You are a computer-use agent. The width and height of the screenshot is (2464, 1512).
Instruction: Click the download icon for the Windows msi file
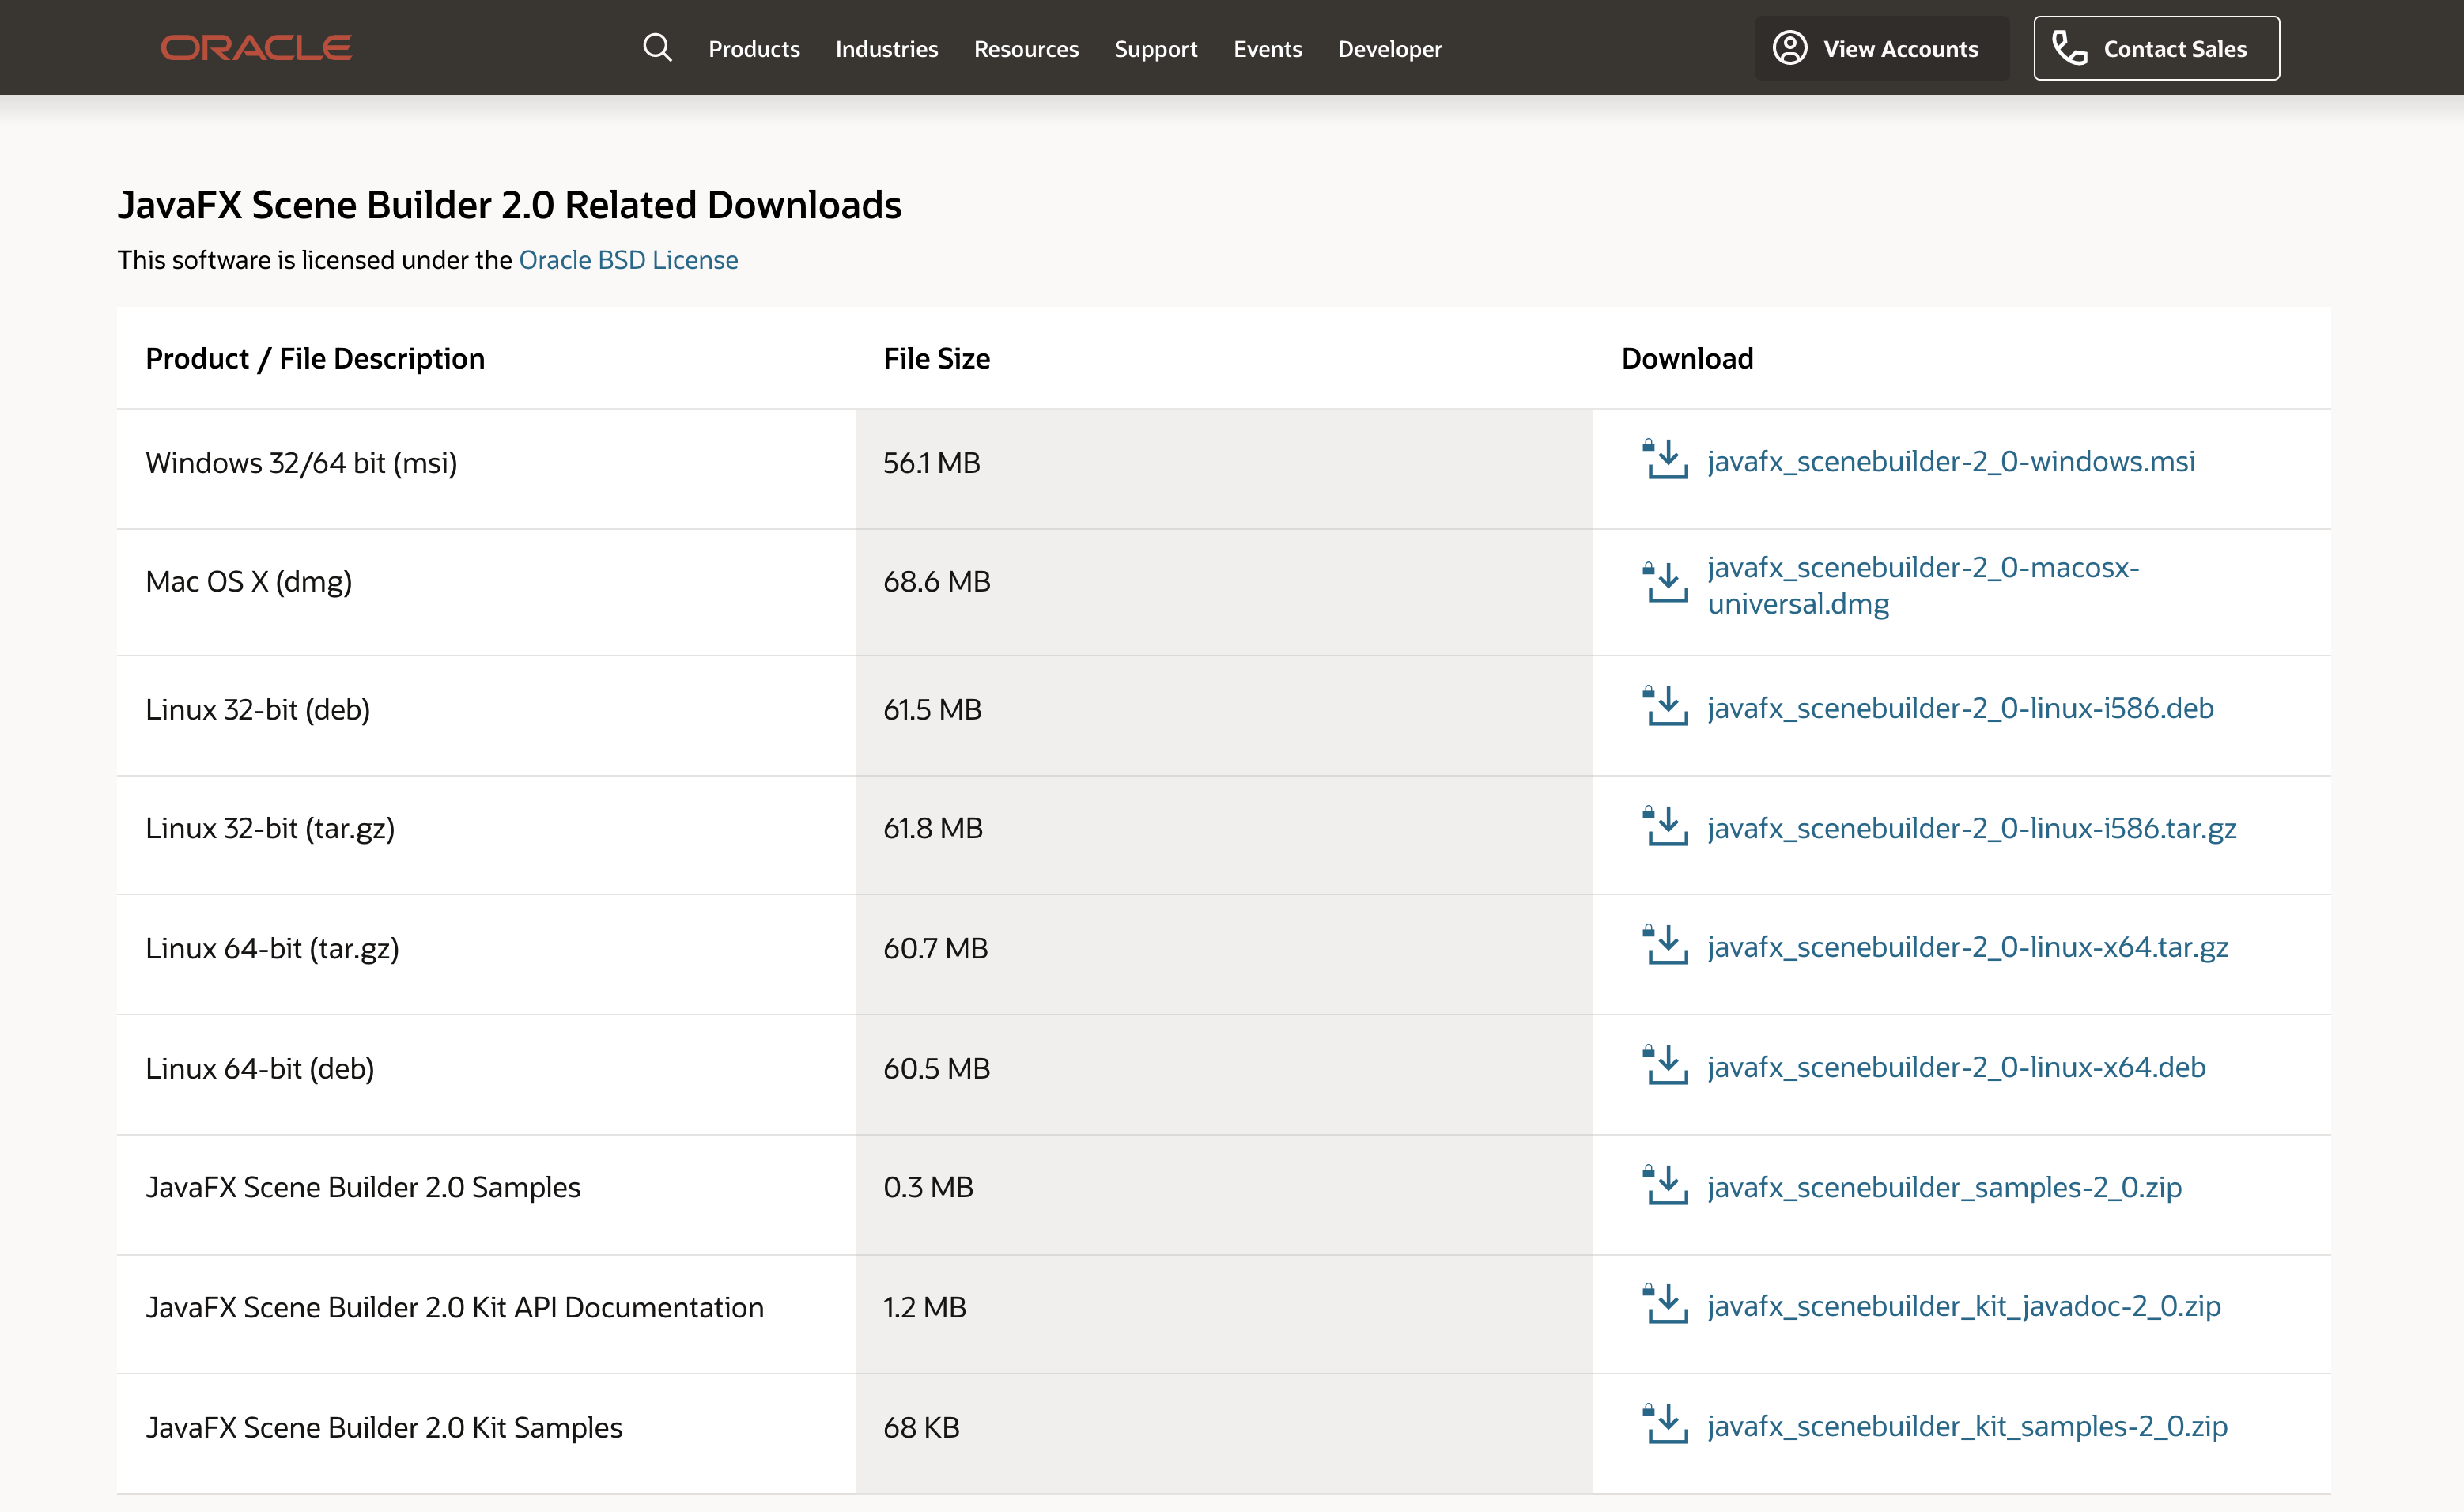[x=1666, y=460]
